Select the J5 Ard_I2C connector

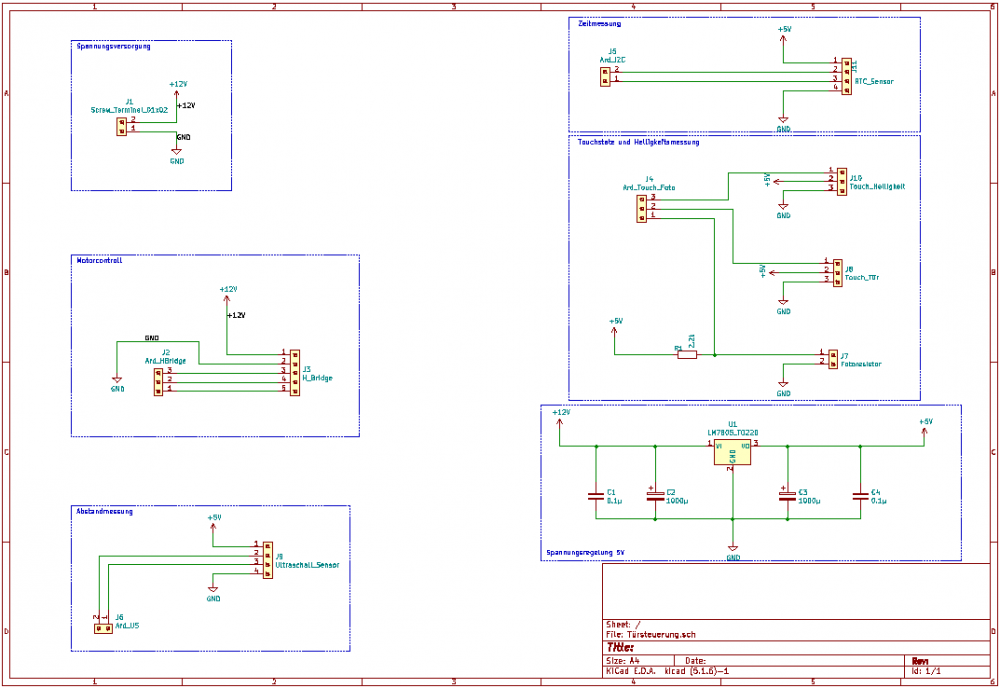click(606, 75)
